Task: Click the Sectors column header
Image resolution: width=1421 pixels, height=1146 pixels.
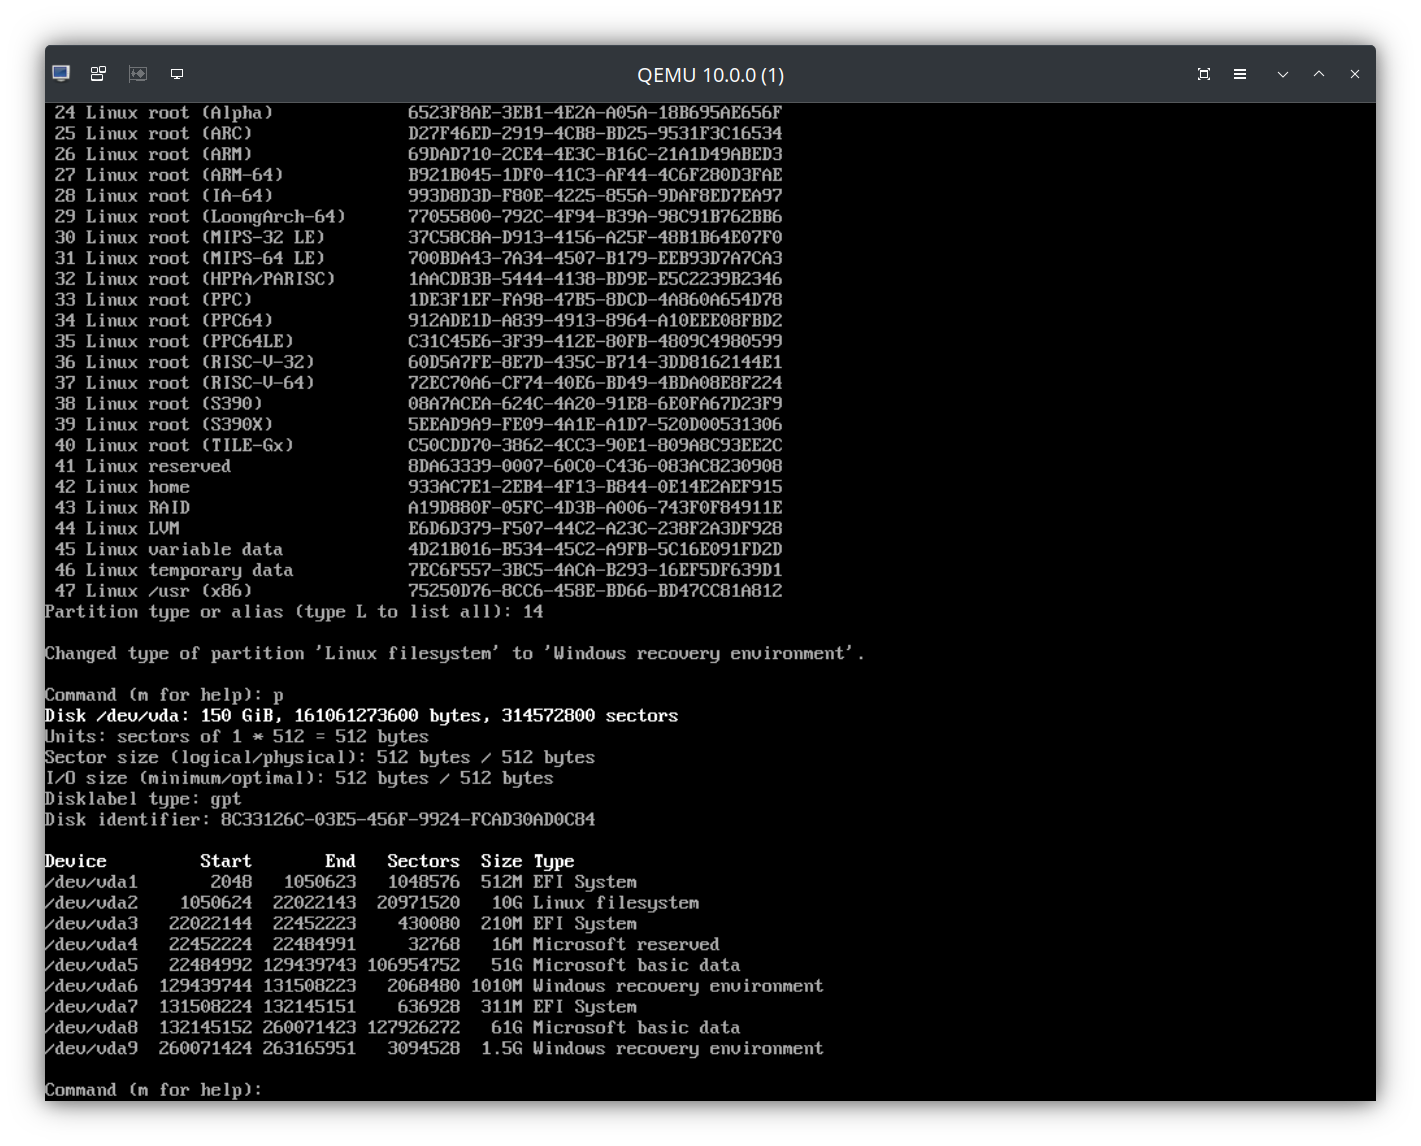Action: 422,860
